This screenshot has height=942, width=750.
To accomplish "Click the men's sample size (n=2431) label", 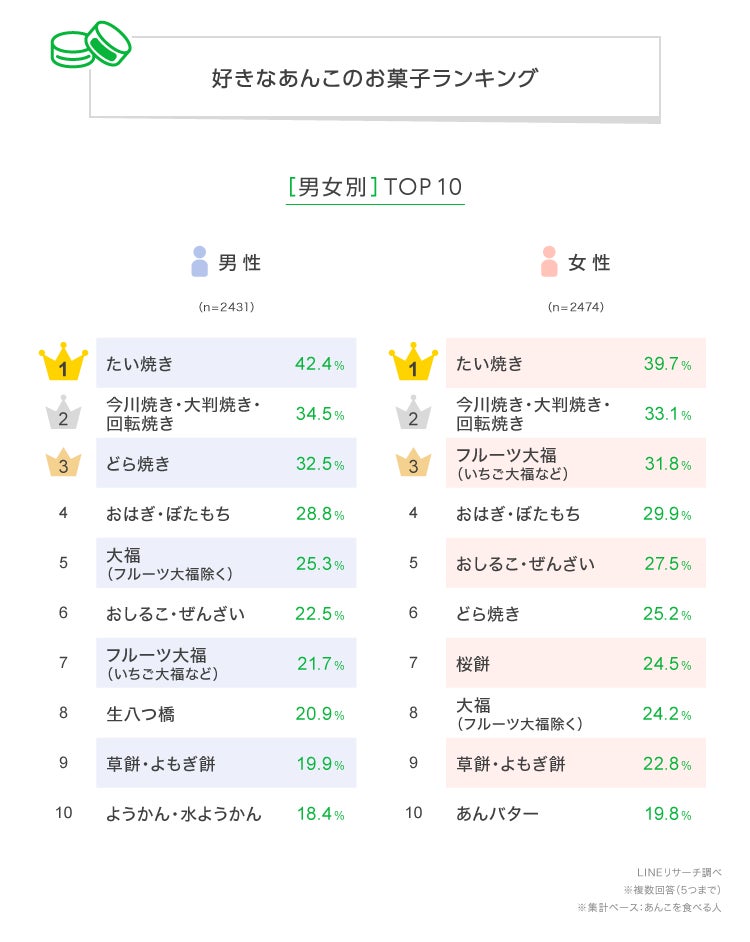I will click(x=226, y=307).
